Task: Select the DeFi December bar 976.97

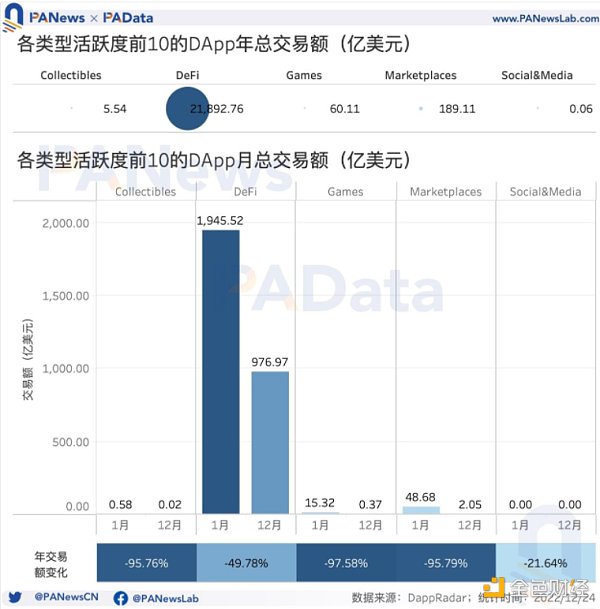Action: click(x=270, y=442)
